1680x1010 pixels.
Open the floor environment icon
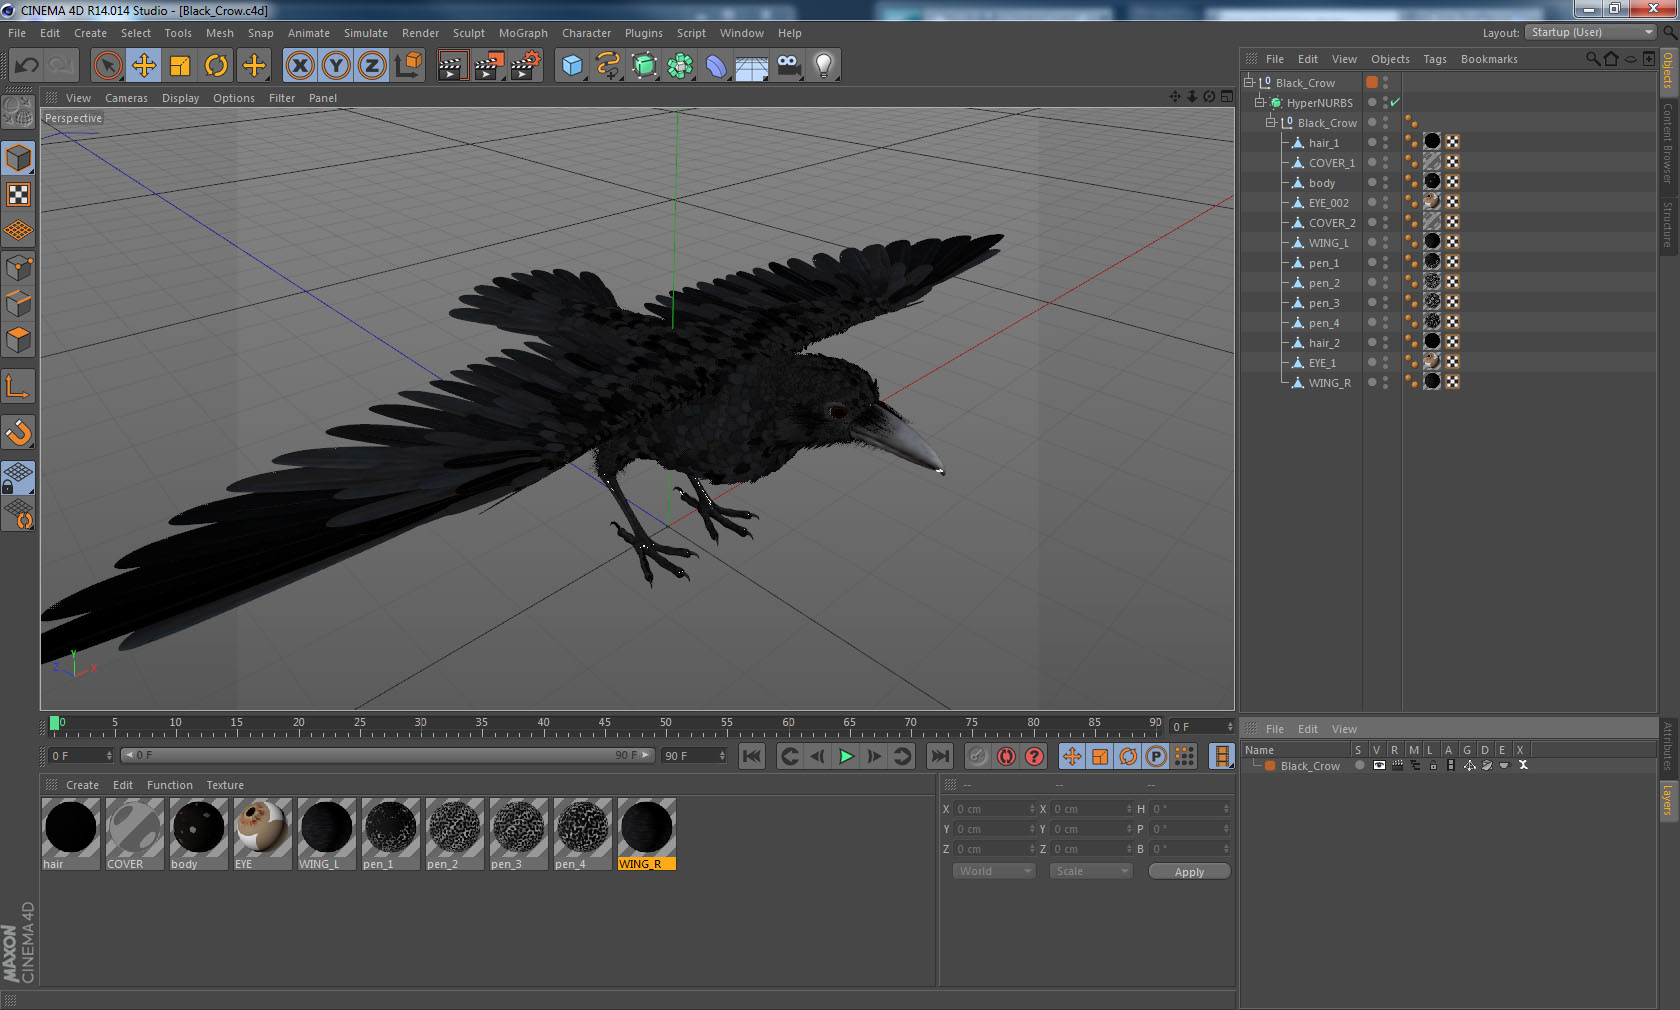point(752,66)
